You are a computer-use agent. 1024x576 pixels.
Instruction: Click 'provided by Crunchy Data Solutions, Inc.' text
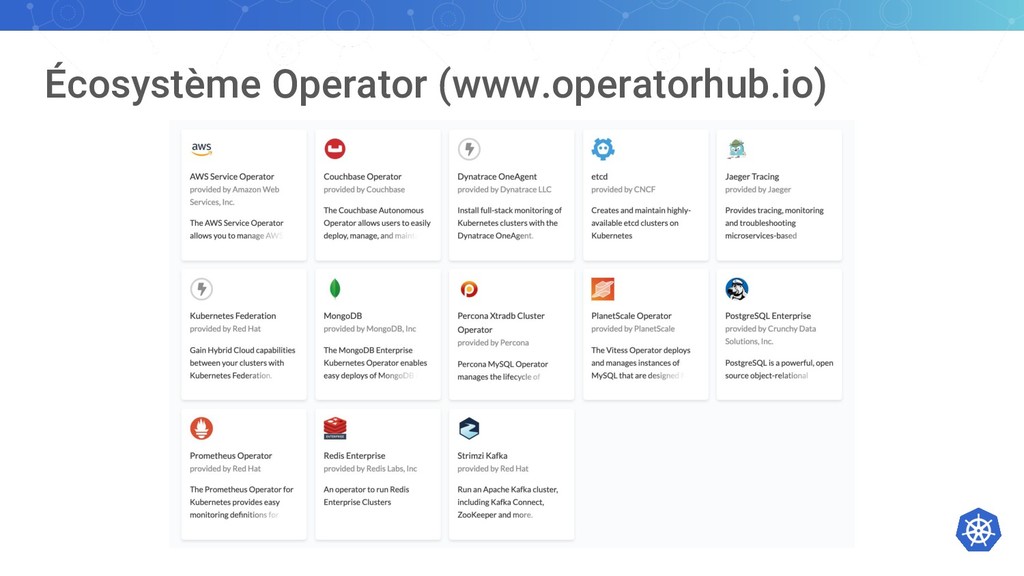point(771,335)
